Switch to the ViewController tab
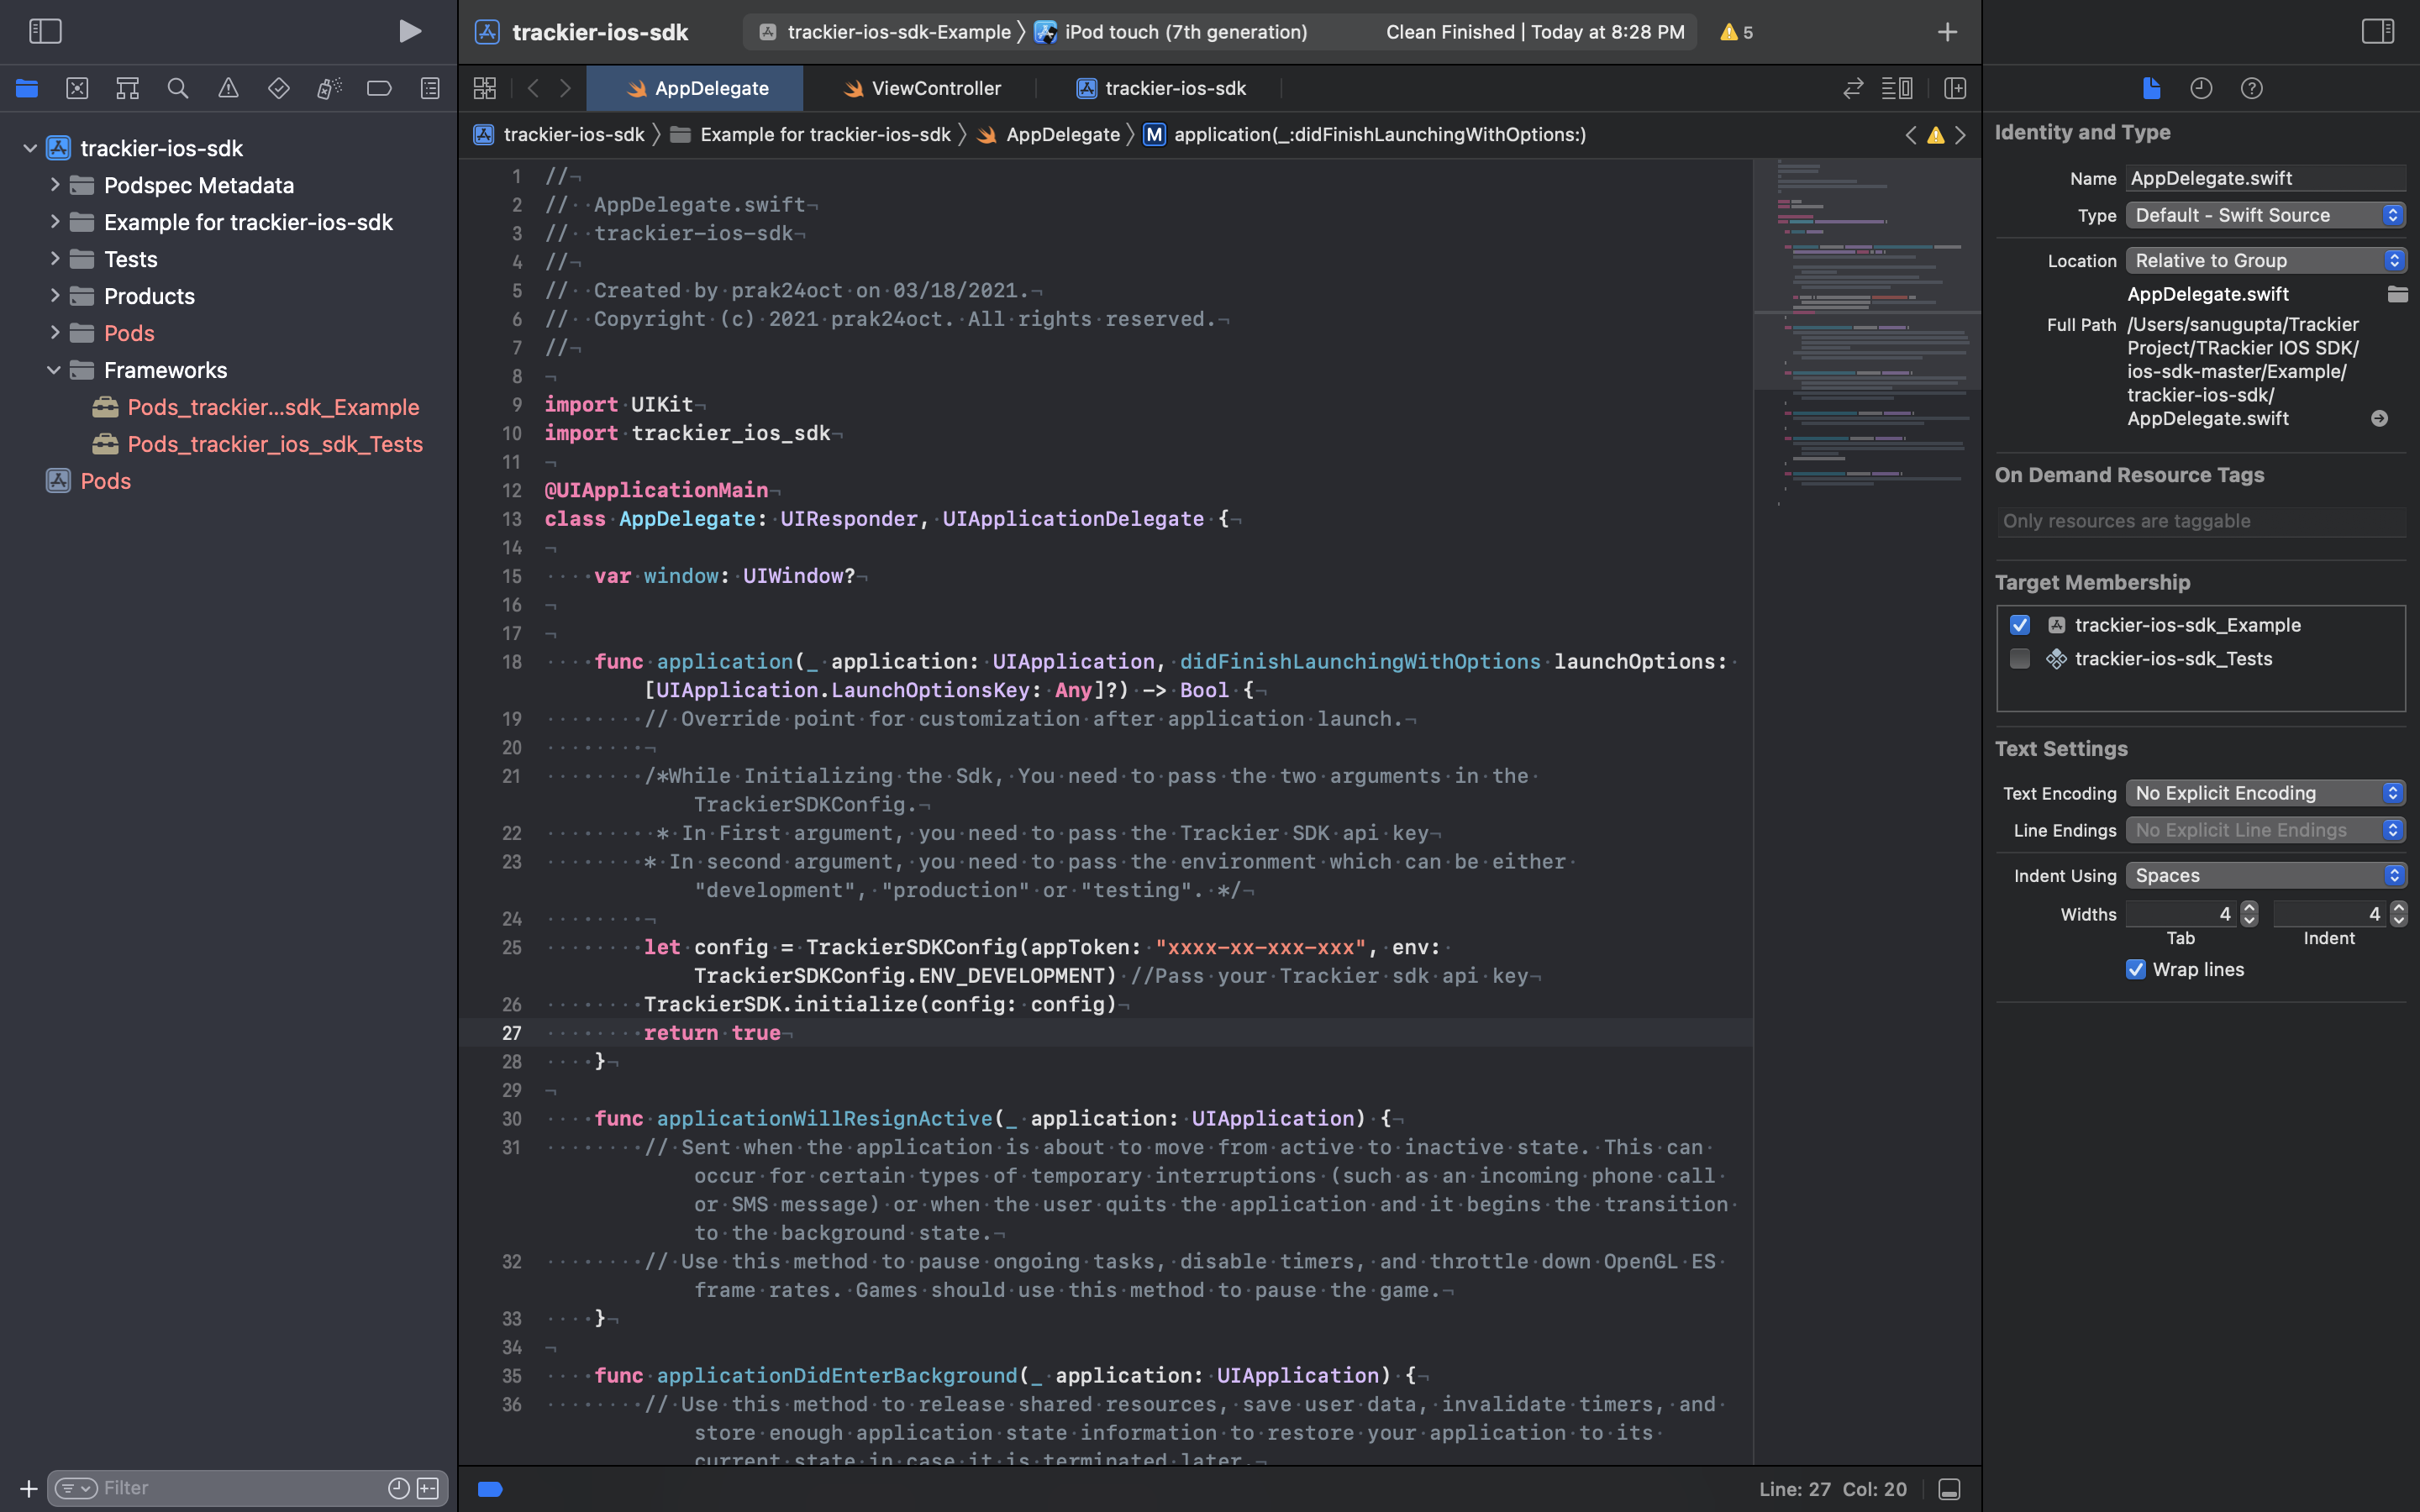 click(920, 88)
